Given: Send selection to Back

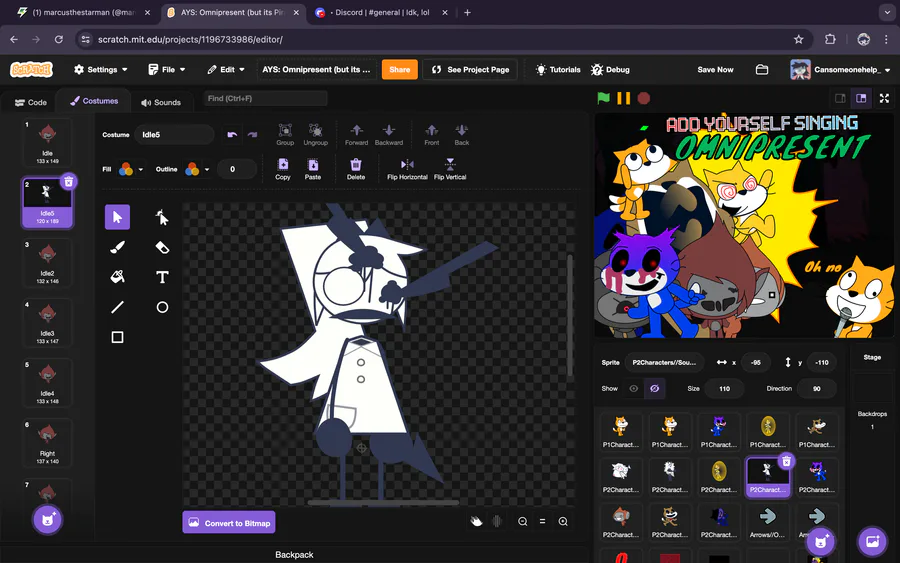Looking at the screenshot, I should coord(461,134).
